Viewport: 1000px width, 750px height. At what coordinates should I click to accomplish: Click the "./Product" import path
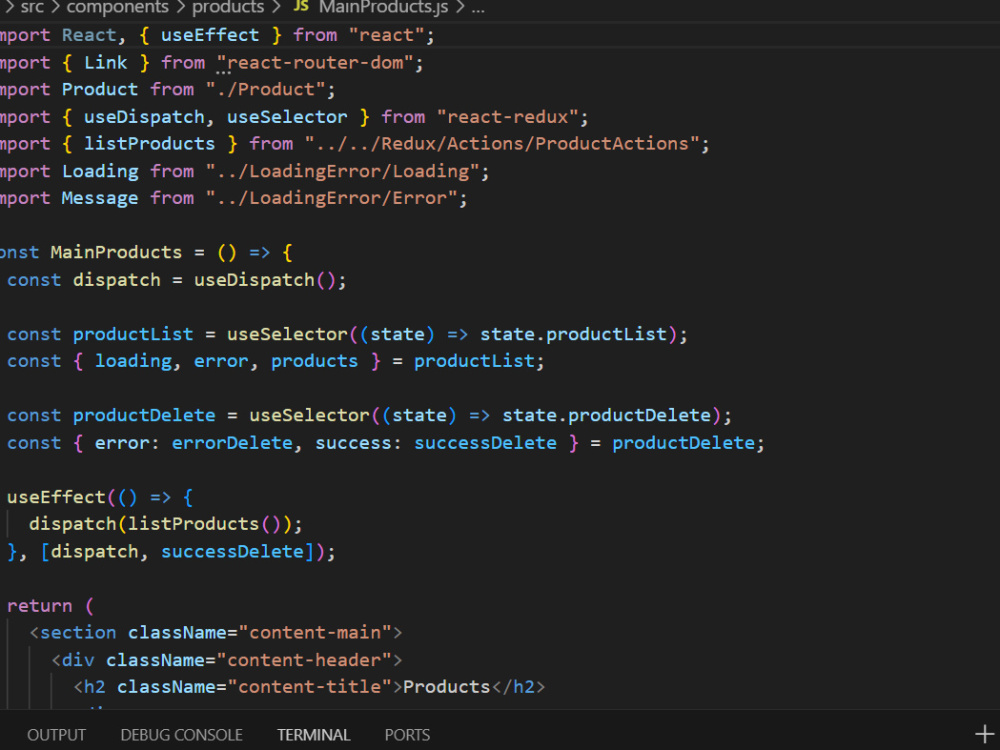[266, 89]
